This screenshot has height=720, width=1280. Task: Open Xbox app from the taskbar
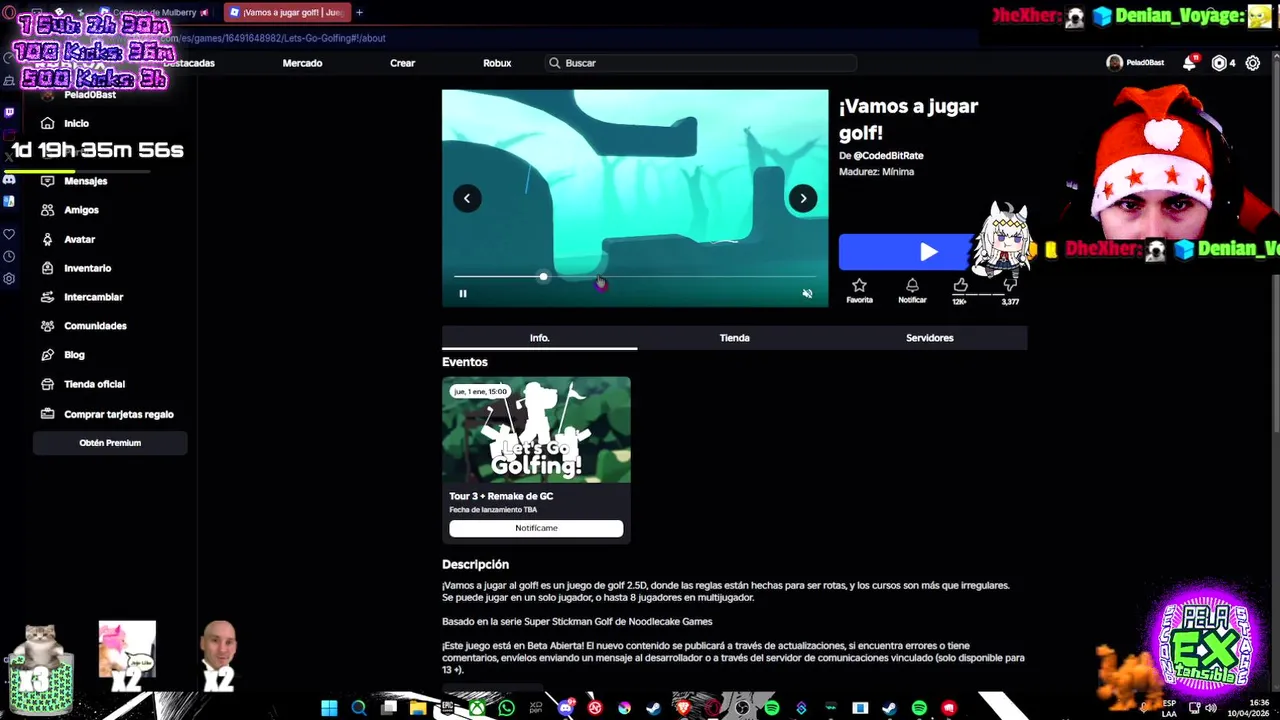477,708
